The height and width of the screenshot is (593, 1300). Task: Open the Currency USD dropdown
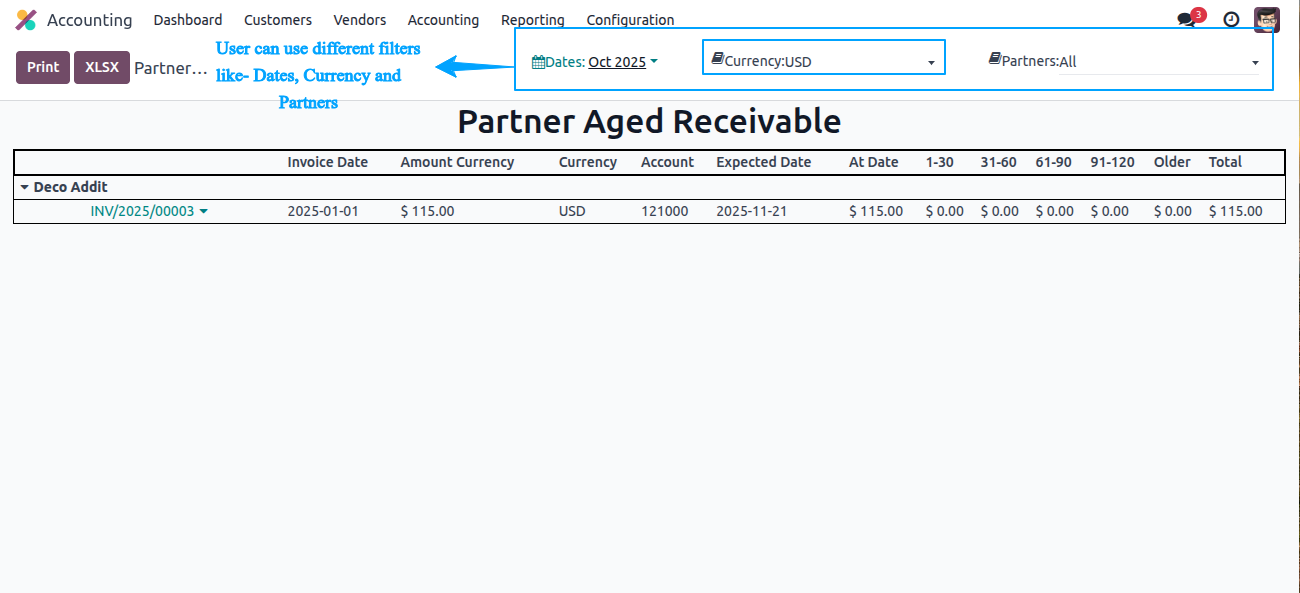[x=860, y=62]
